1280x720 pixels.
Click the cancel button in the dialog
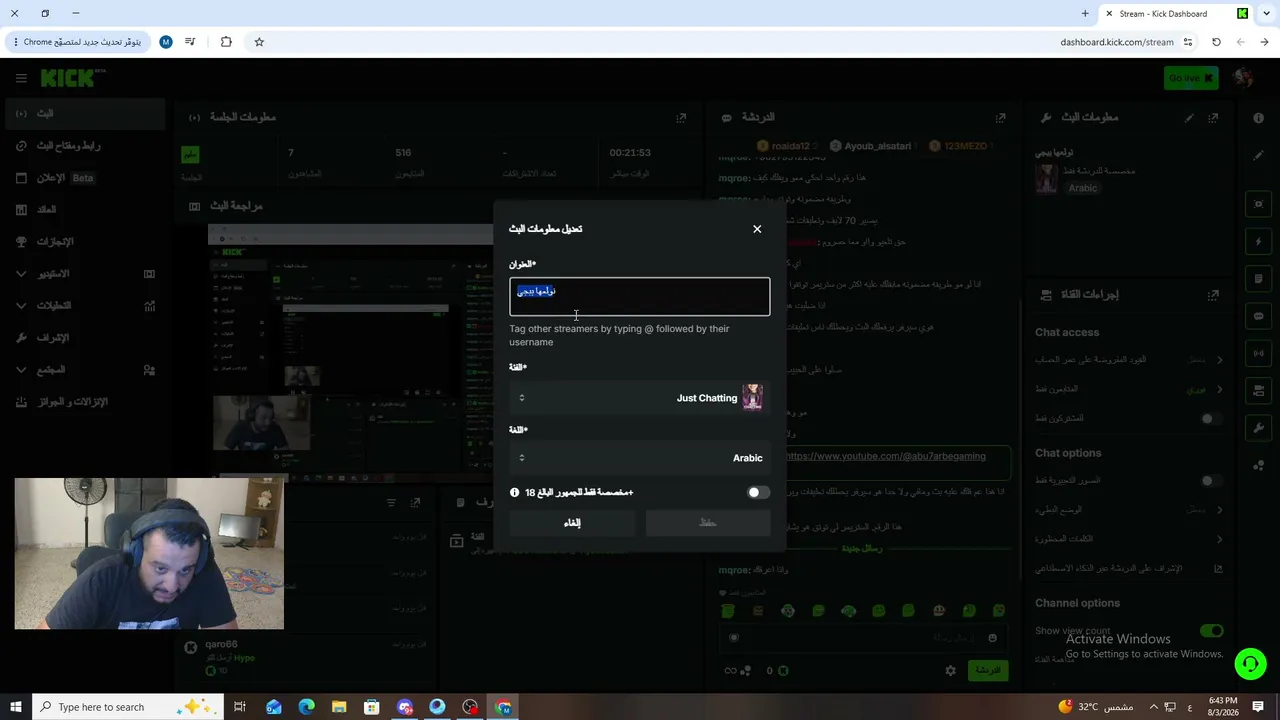572,523
